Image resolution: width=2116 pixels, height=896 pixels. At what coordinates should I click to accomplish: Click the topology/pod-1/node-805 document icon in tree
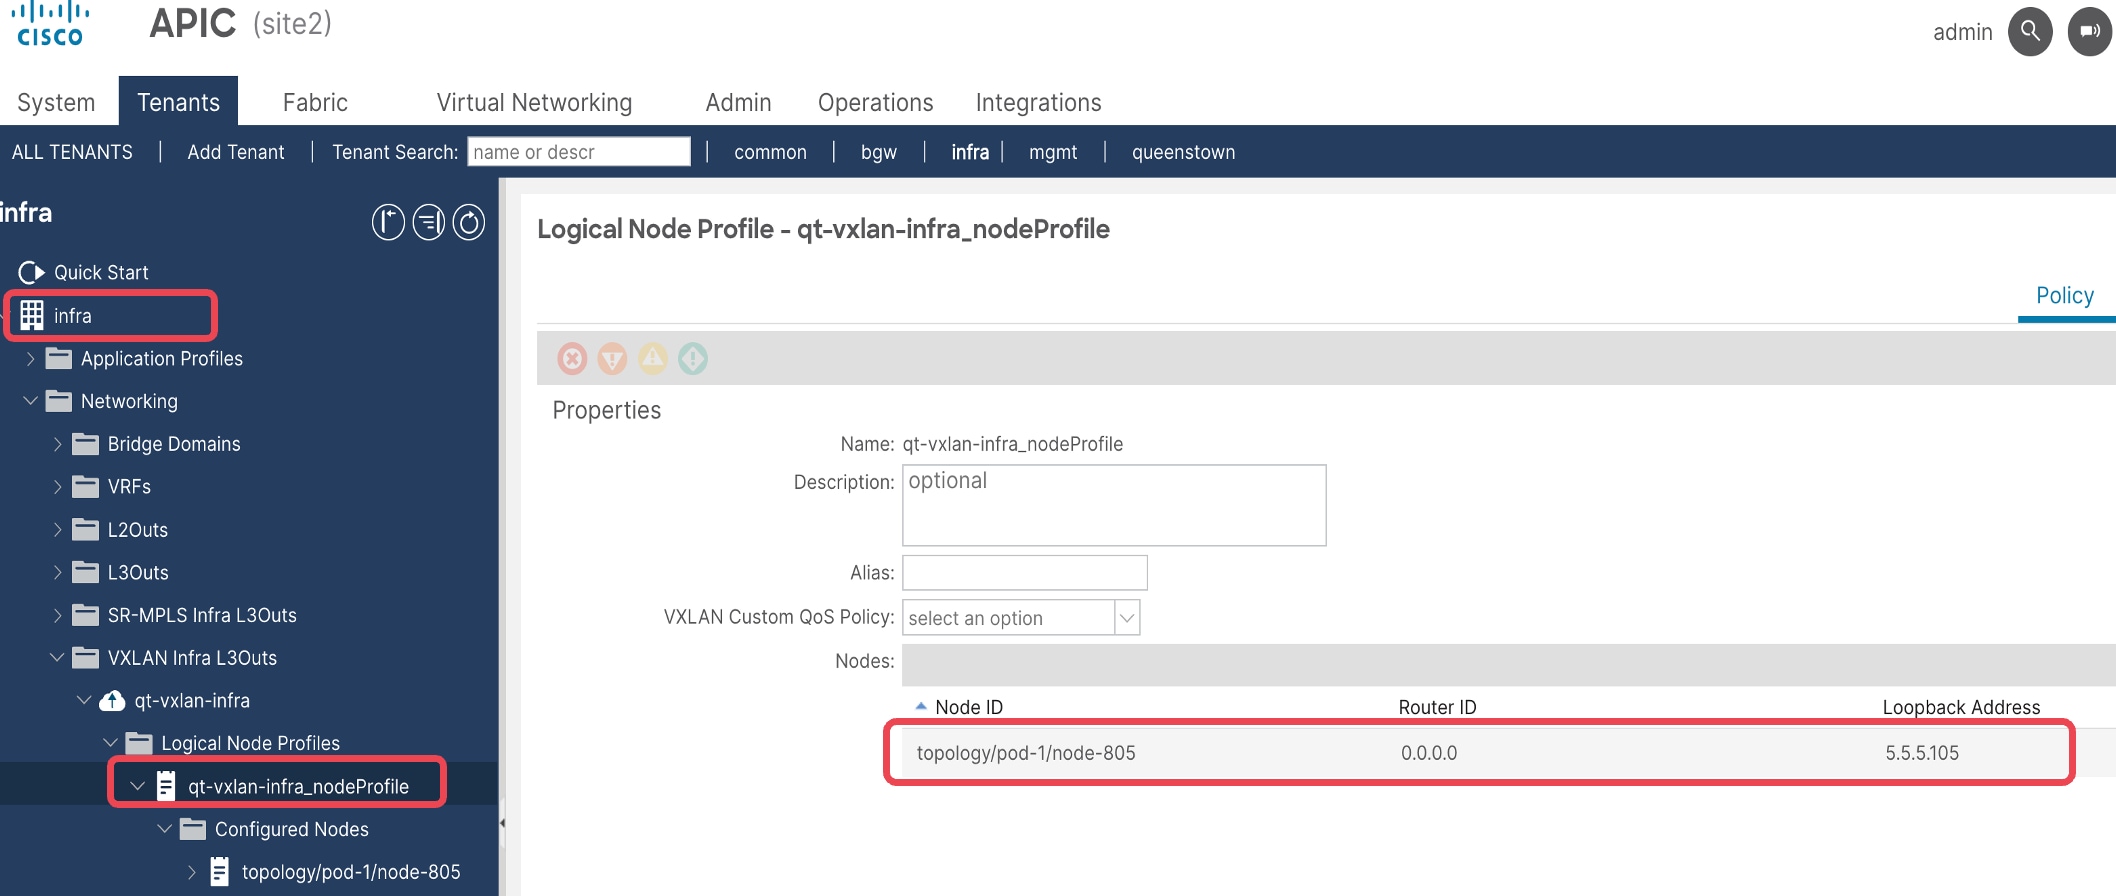pyautogui.click(x=220, y=872)
